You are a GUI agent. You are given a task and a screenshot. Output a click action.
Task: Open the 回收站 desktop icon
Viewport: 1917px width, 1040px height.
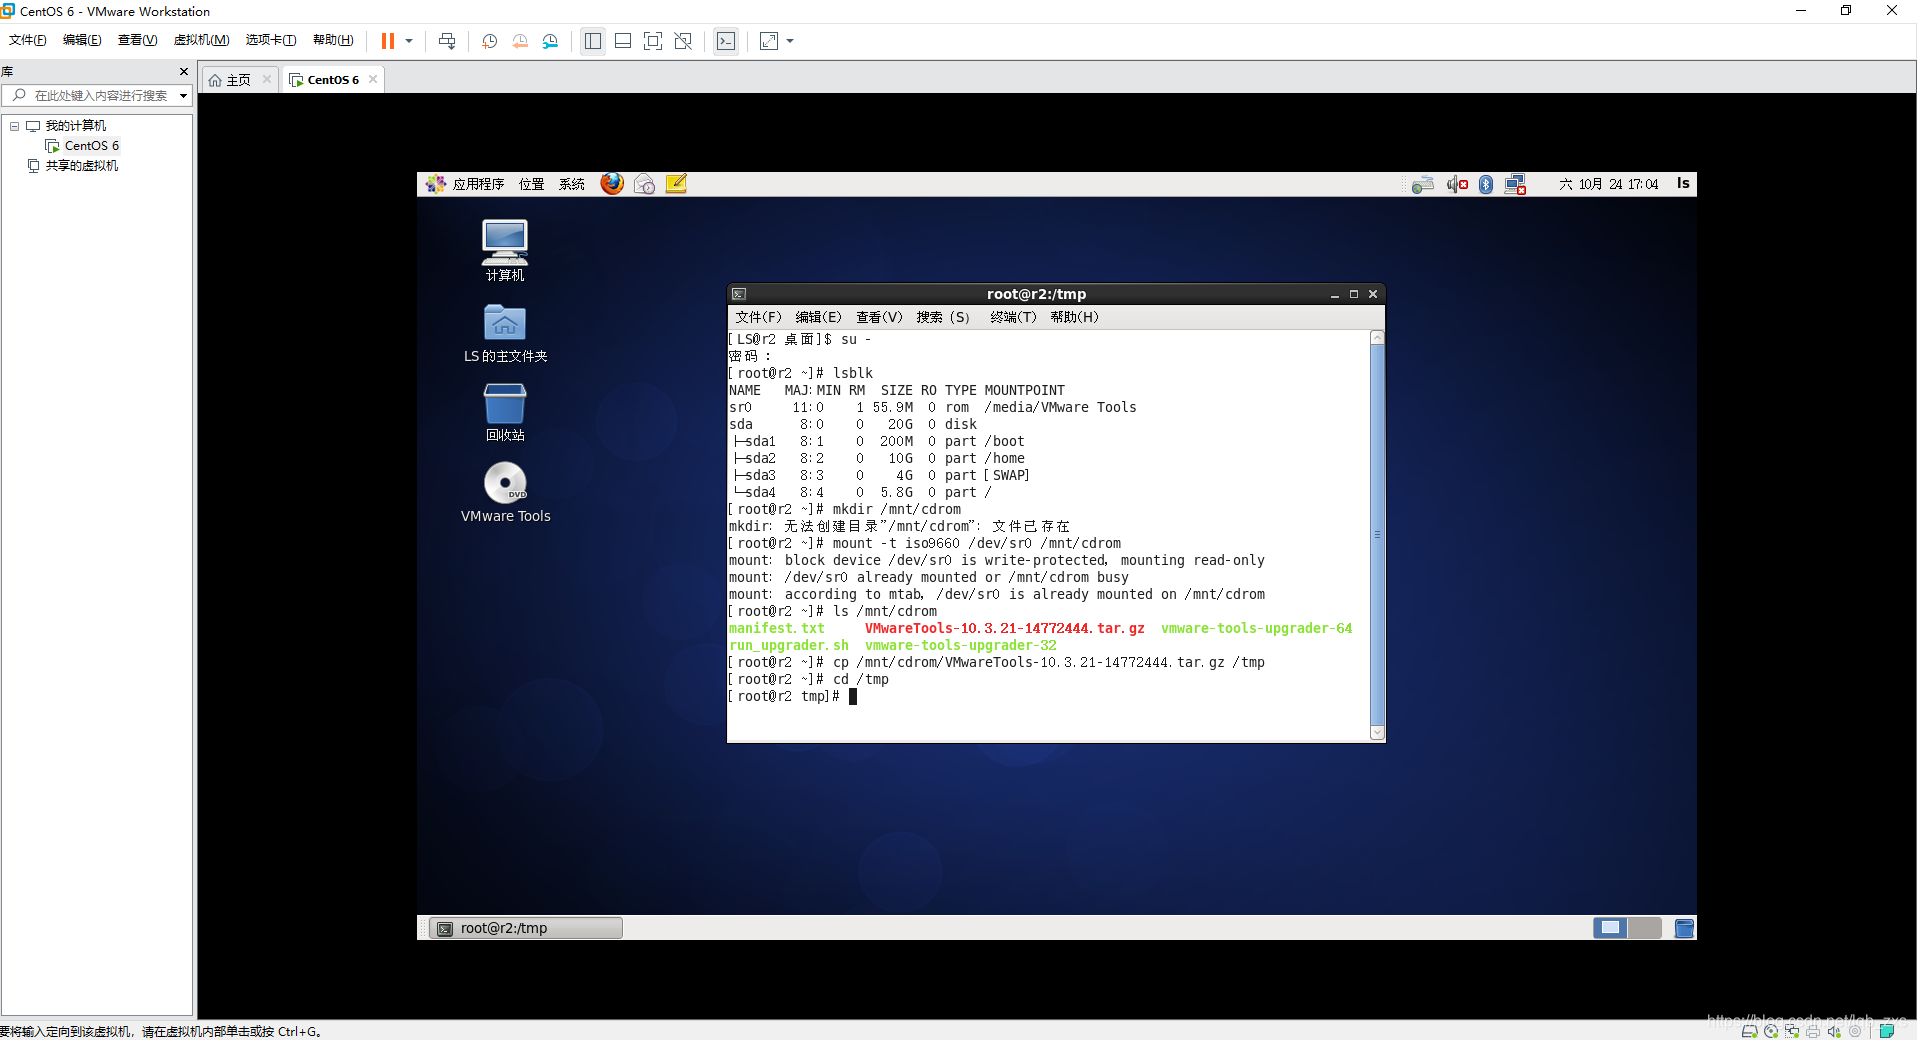point(505,413)
